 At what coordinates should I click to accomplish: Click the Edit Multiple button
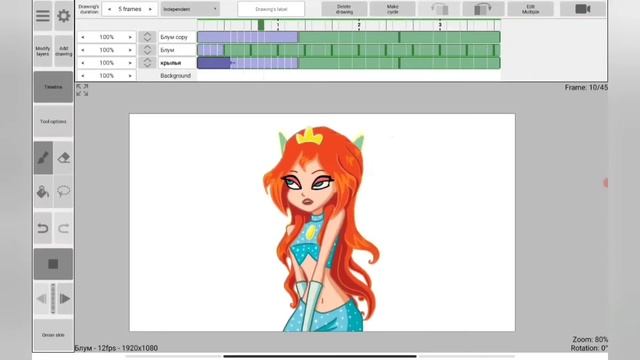click(530, 9)
